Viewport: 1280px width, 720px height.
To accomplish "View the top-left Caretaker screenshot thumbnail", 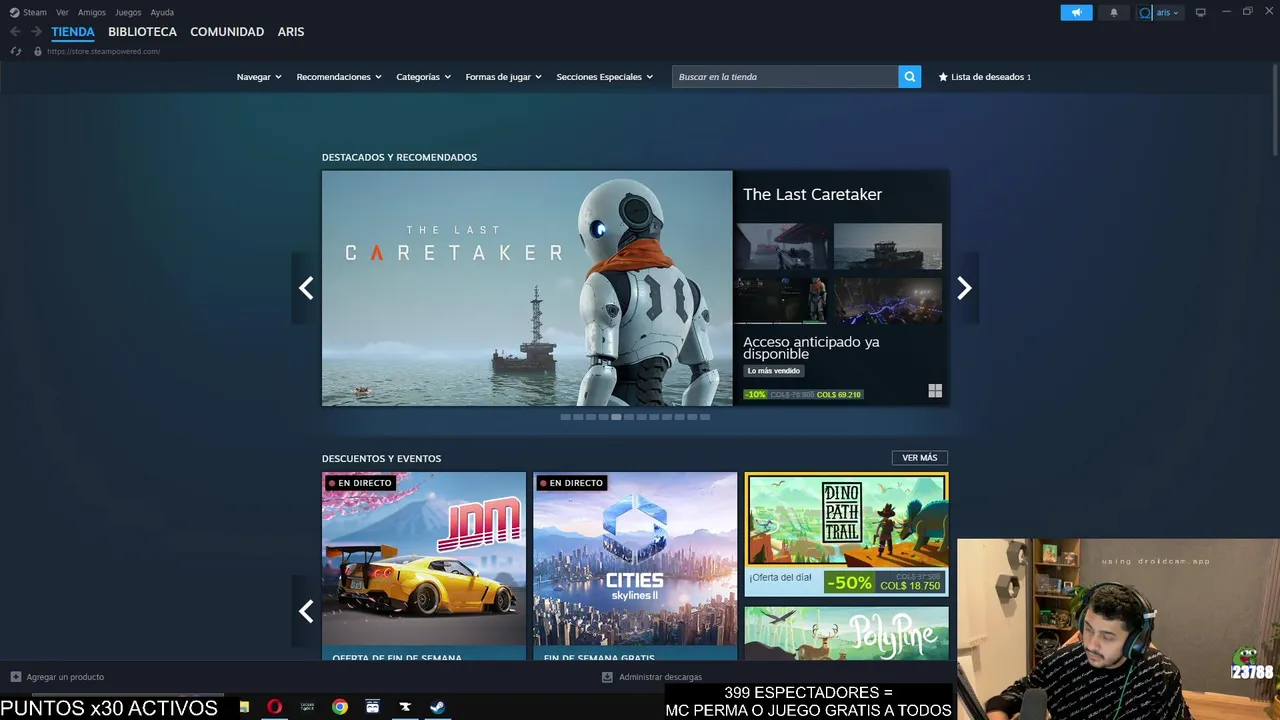I will tap(783, 246).
